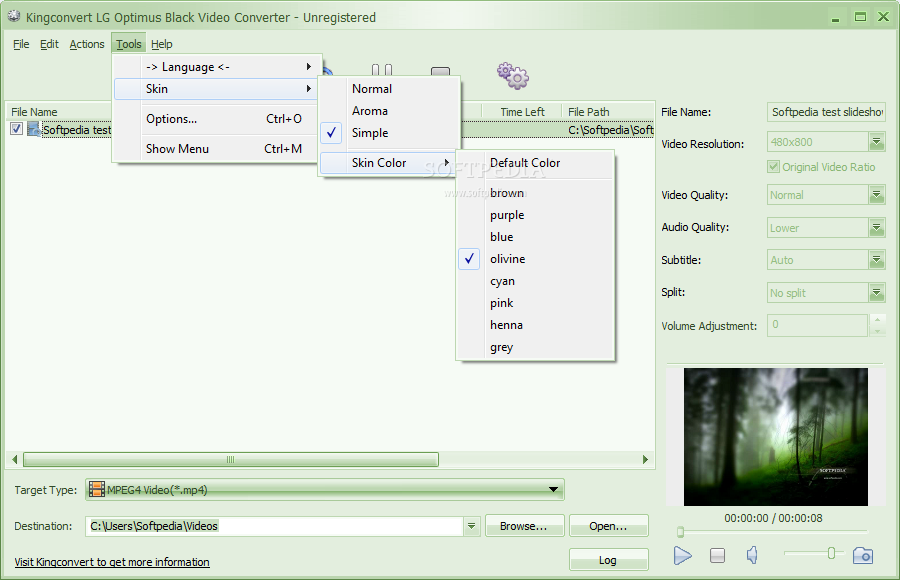Click Show Menu entry
This screenshot has height=580, width=900.
pyautogui.click(x=216, y=149)
